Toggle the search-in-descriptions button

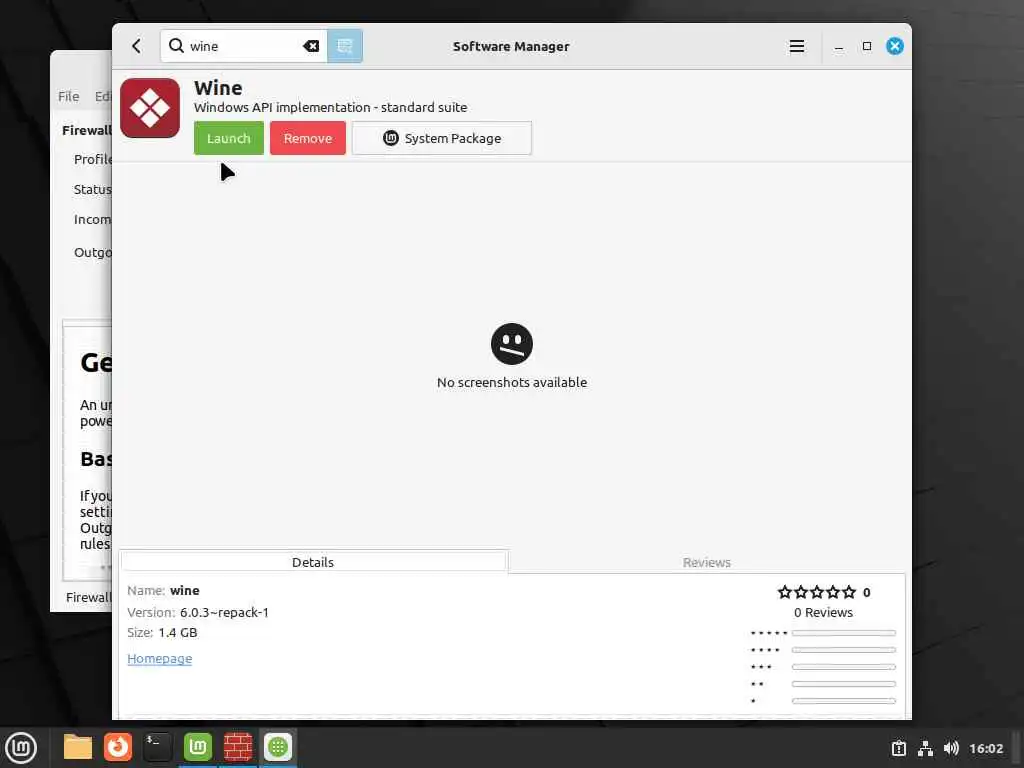345,46
